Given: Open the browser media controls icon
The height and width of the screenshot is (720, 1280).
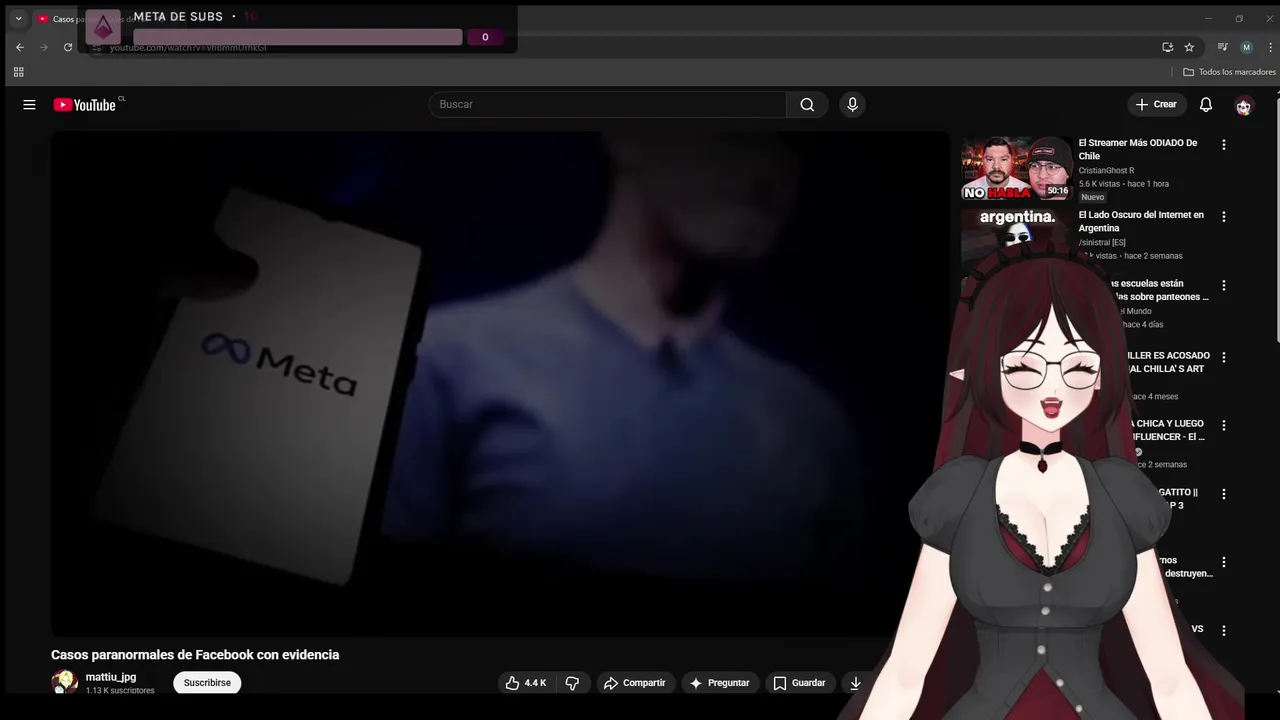Looking at the screenshot, I should pyautogui.click(x=1222, y=47).
